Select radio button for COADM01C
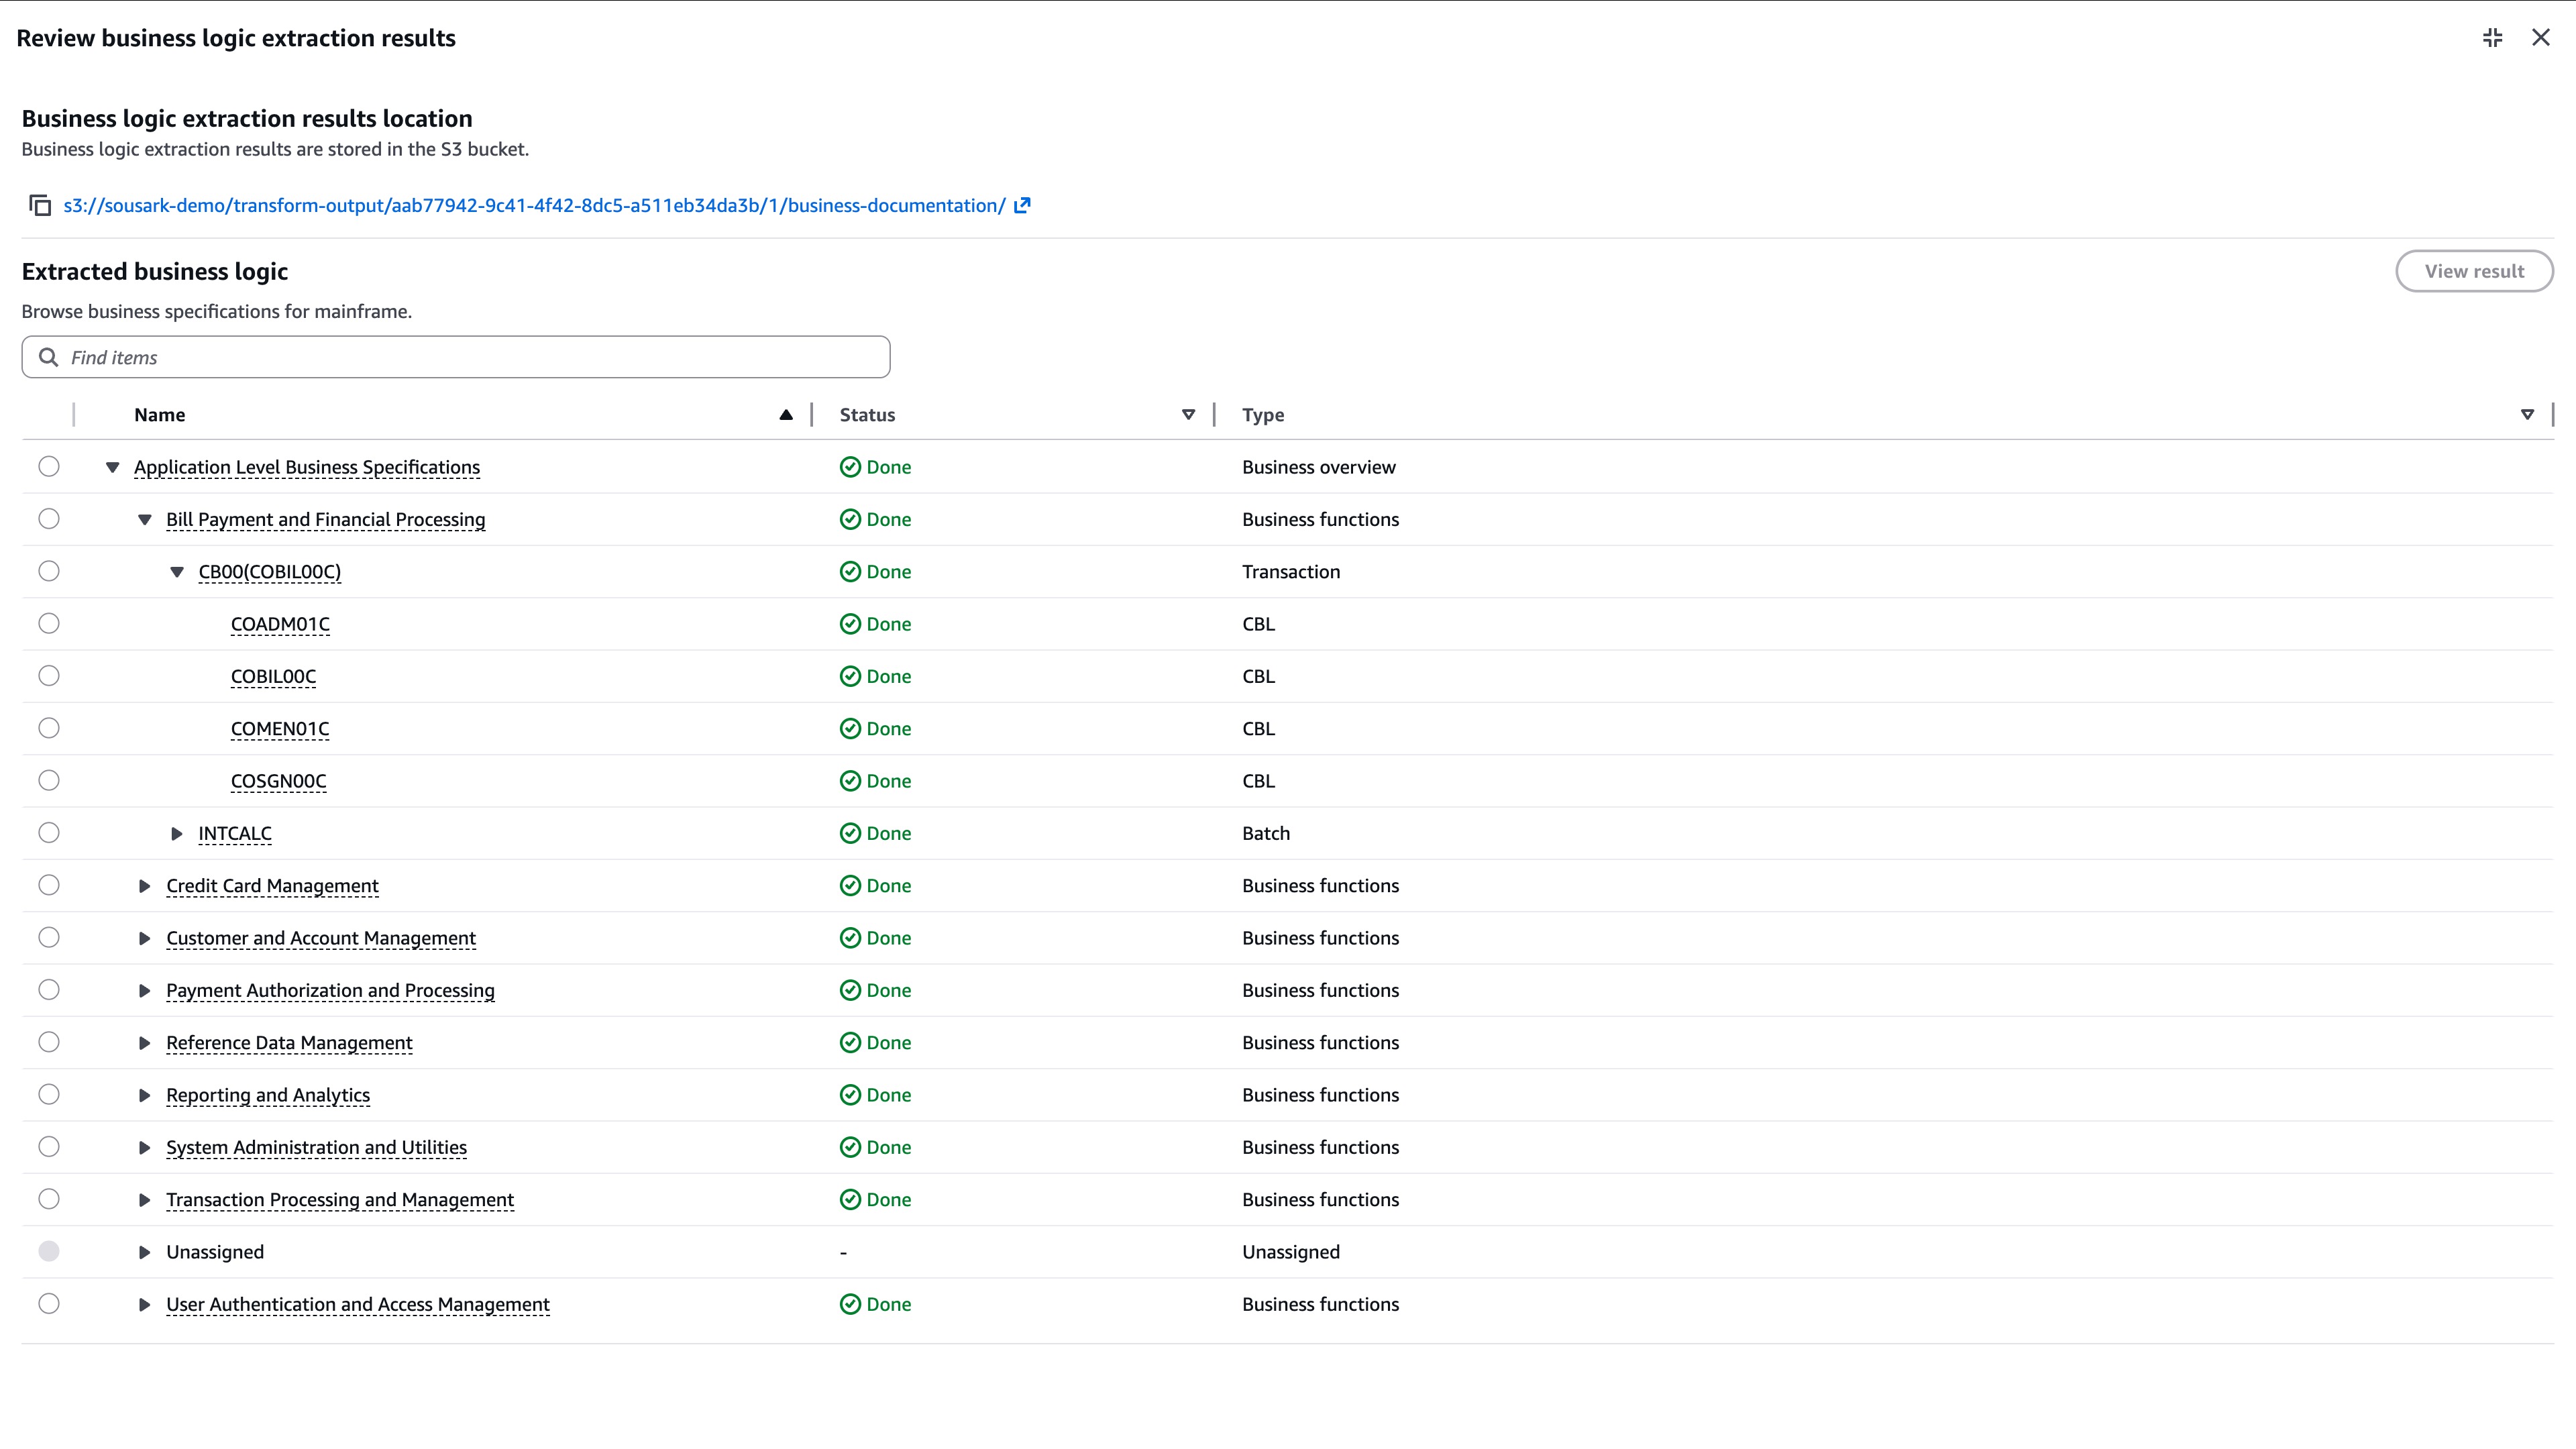 [x=49, y=624]
